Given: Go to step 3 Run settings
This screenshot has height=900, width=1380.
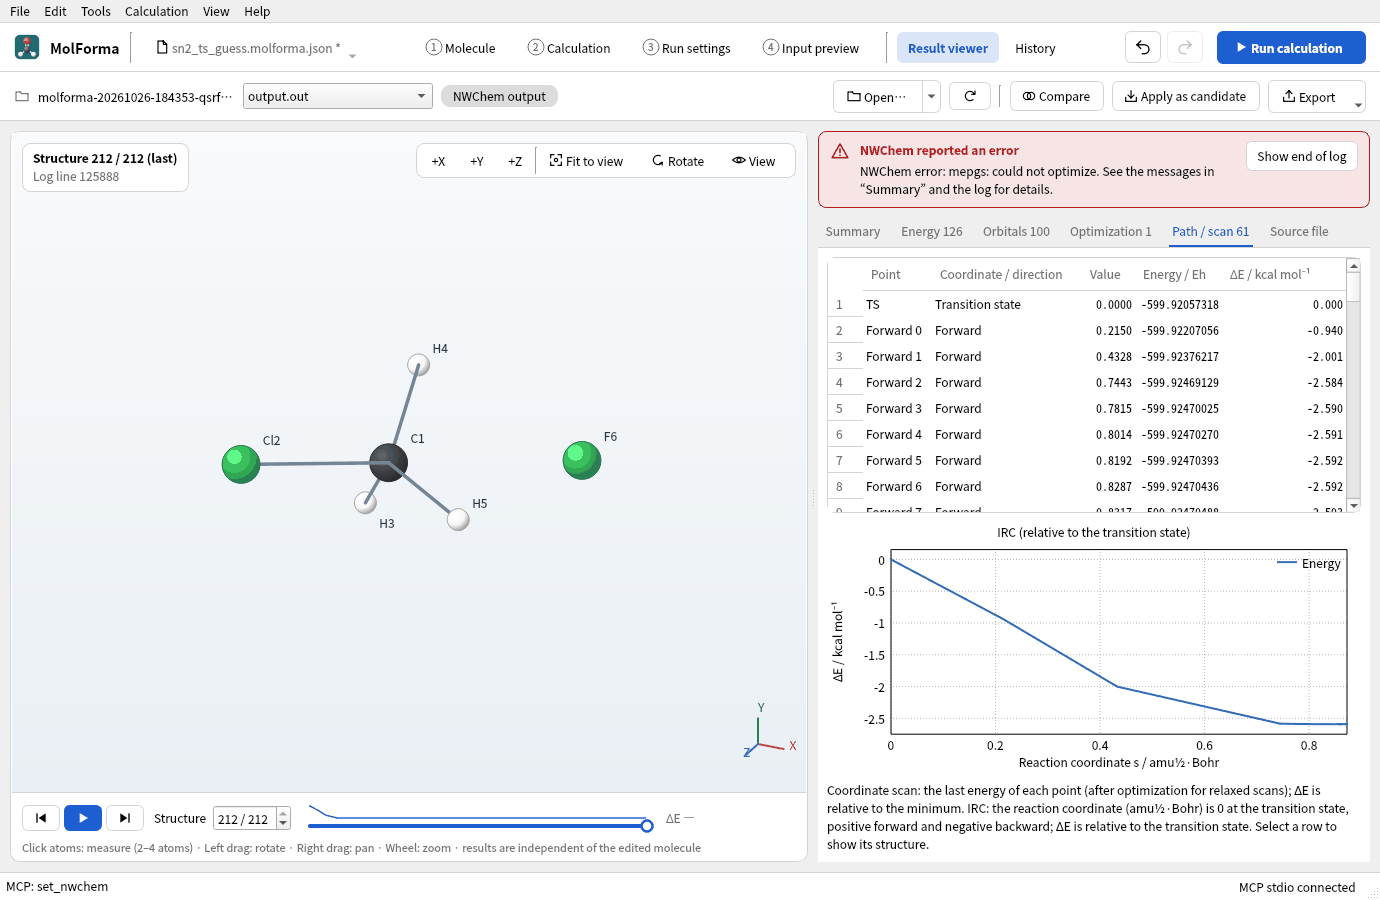Looking at the screenshot, I should tap(687, 48).
